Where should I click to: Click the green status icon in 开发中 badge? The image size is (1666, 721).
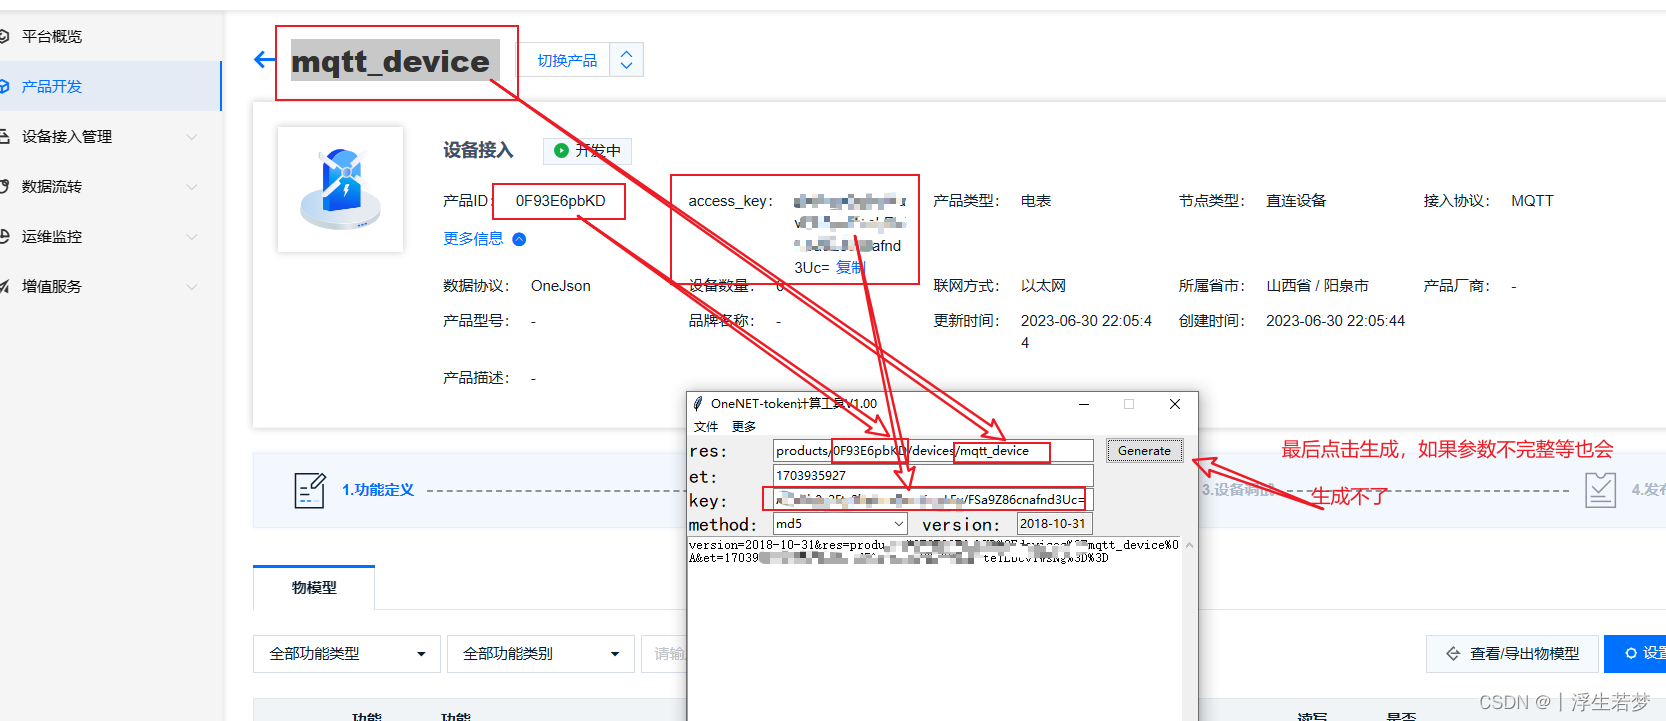(x=561, y=151)
